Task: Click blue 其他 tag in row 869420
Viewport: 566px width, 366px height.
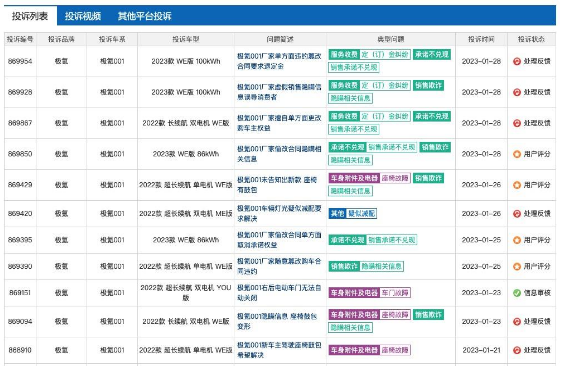Action: pyautogui.click(x=337, y=213)
